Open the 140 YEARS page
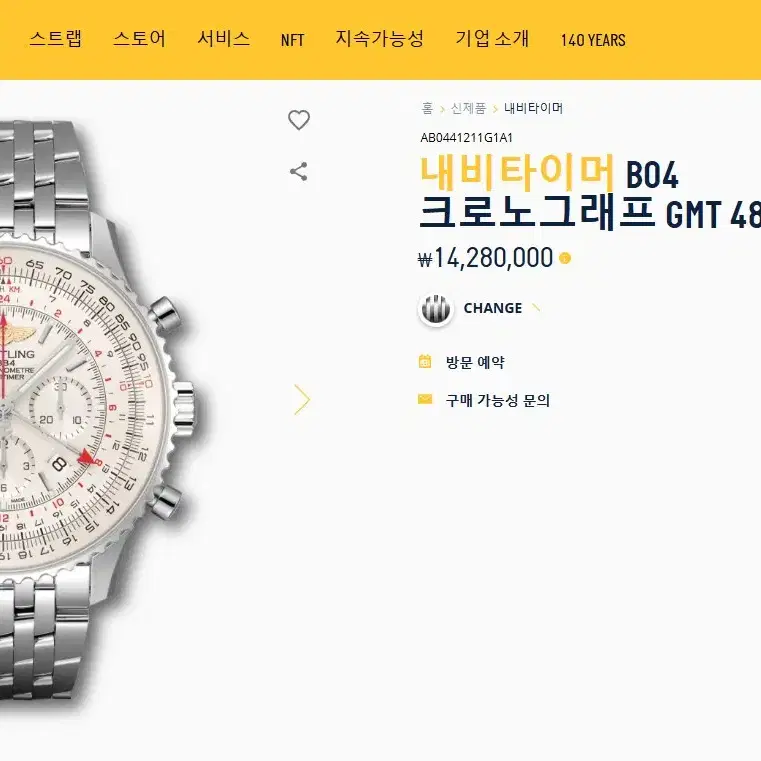Image resolution: width=761 pixels, height=761 pixels. pyautogui.click(x=593, y=40)
